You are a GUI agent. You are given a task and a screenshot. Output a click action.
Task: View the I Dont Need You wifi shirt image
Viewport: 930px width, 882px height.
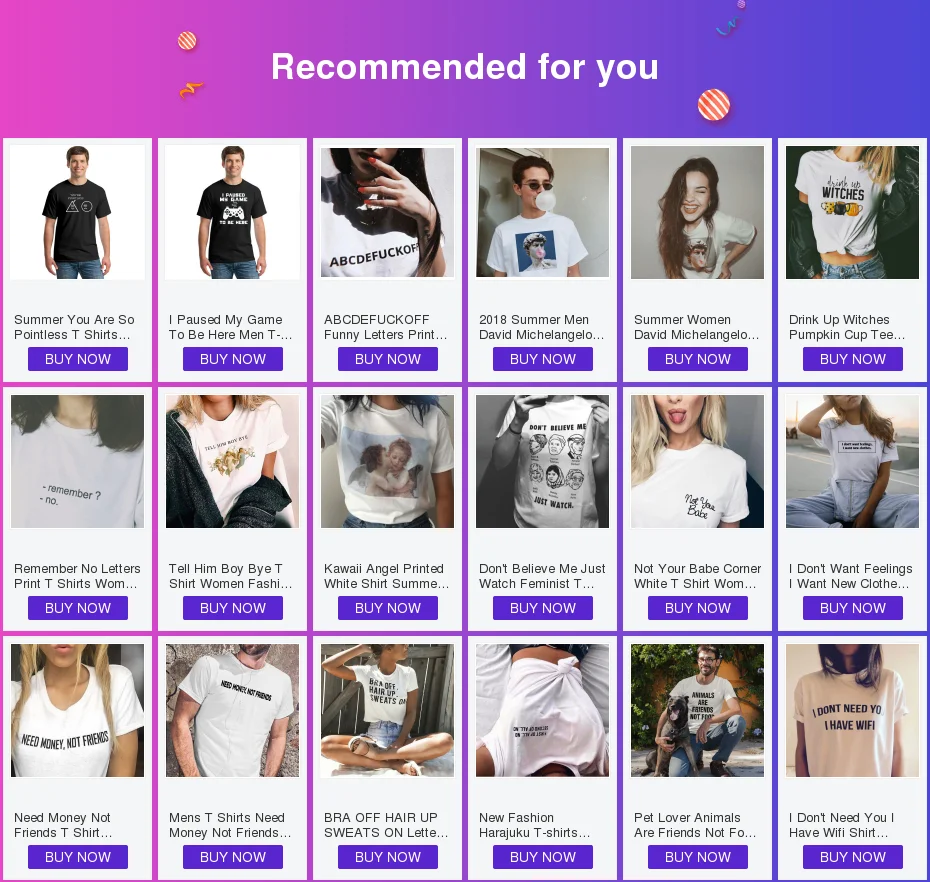(852, 711)
